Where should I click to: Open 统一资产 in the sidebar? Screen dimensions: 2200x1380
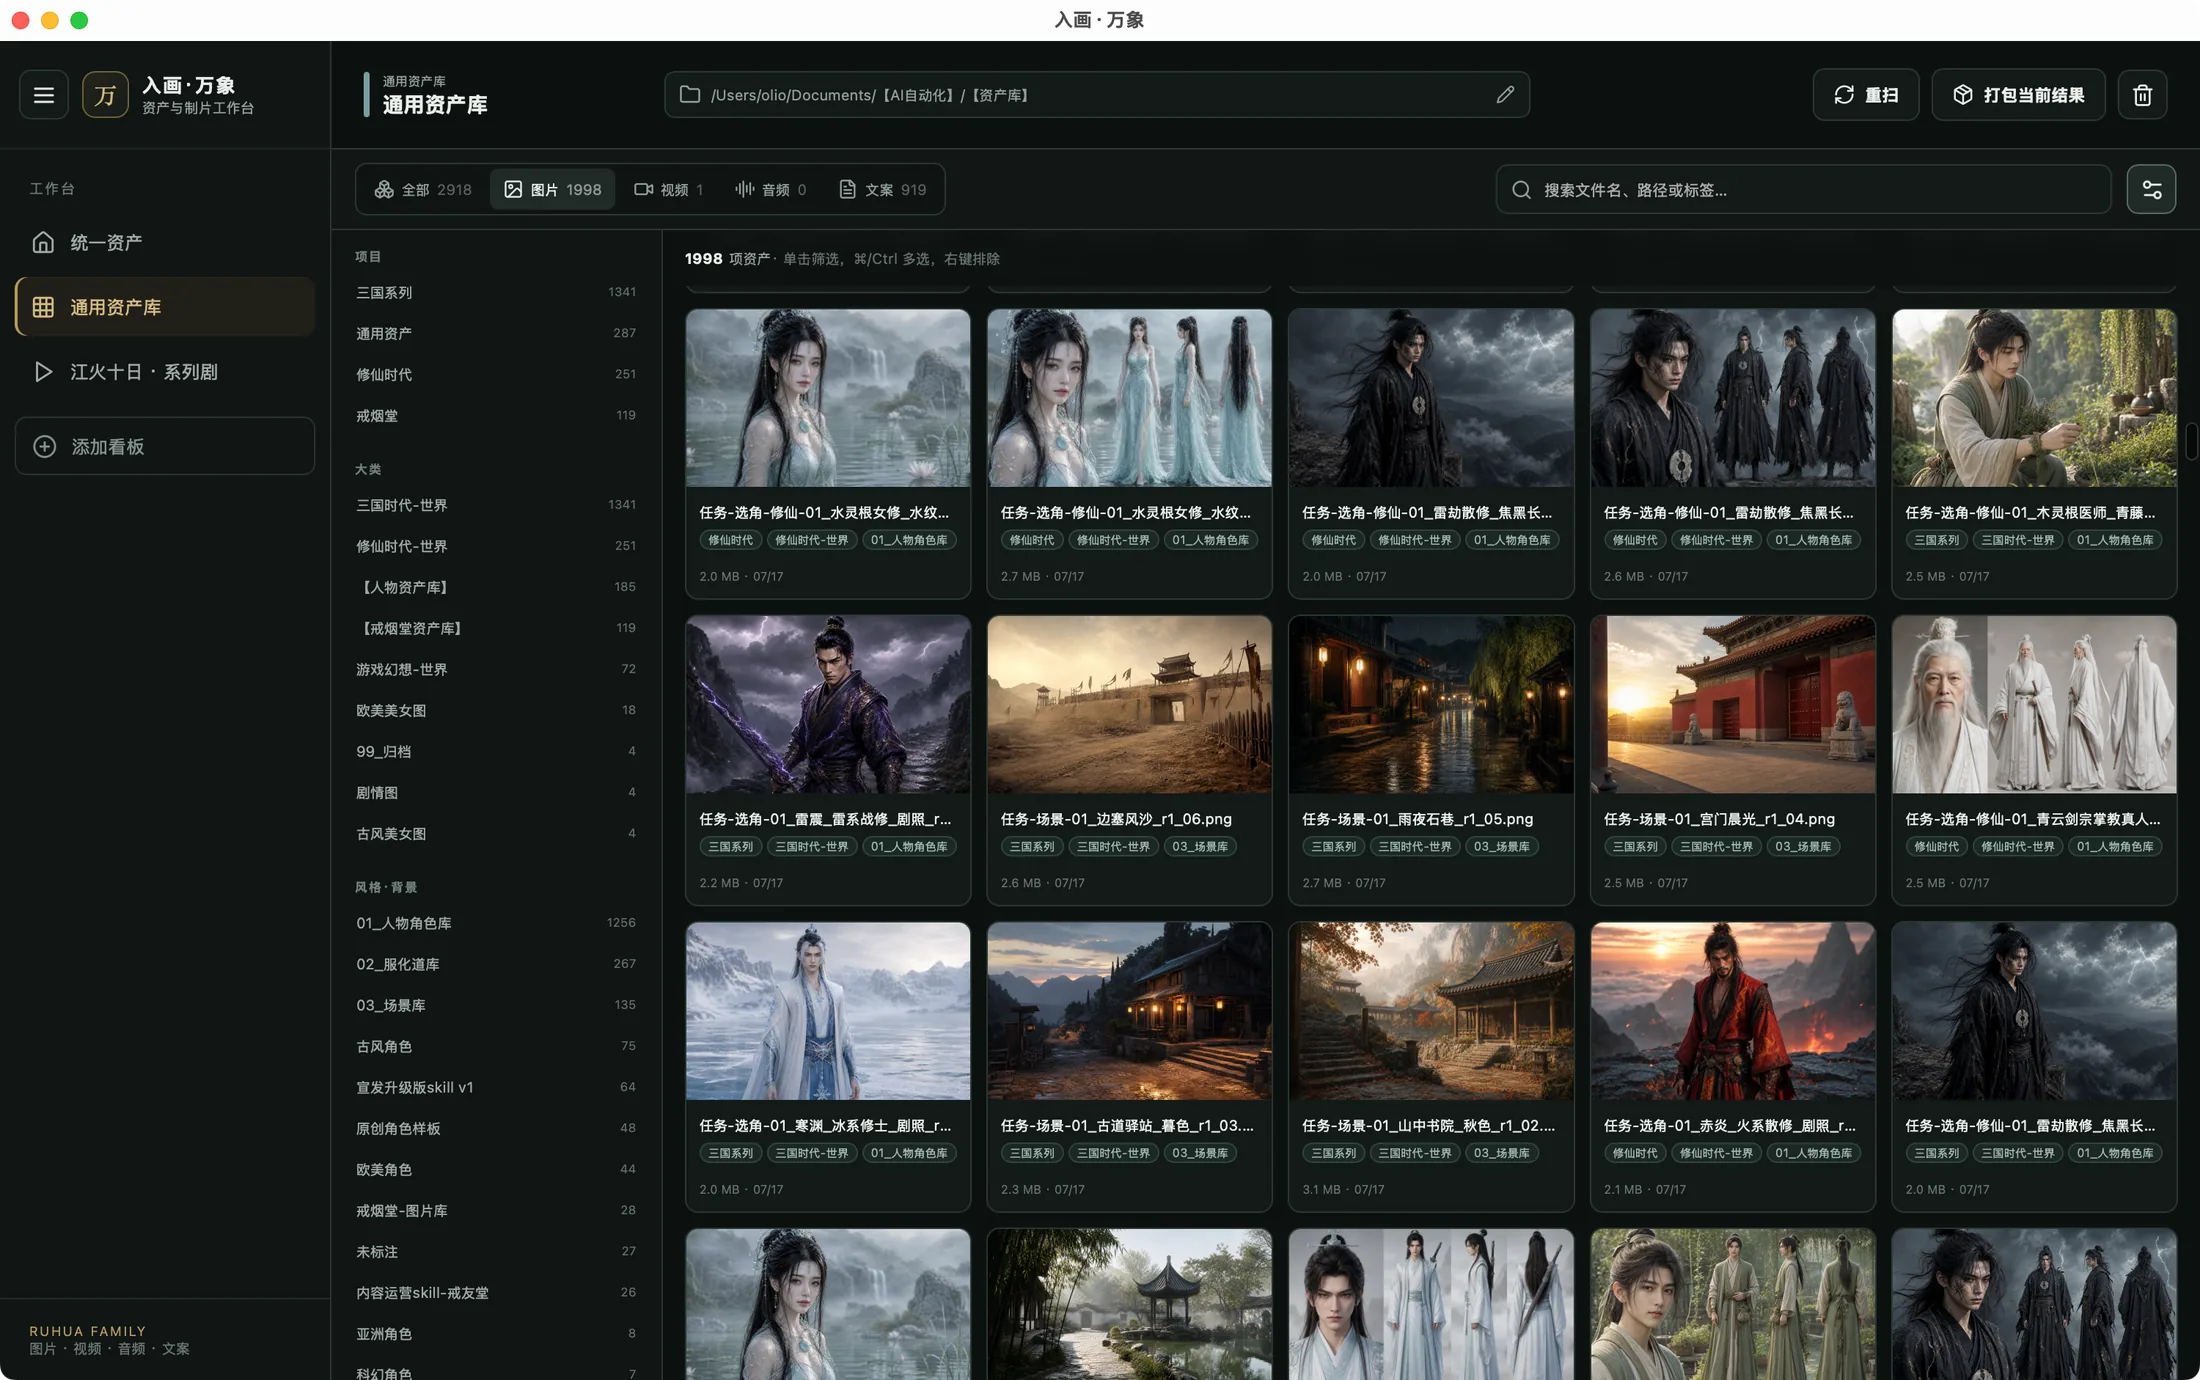pos(165,242)
